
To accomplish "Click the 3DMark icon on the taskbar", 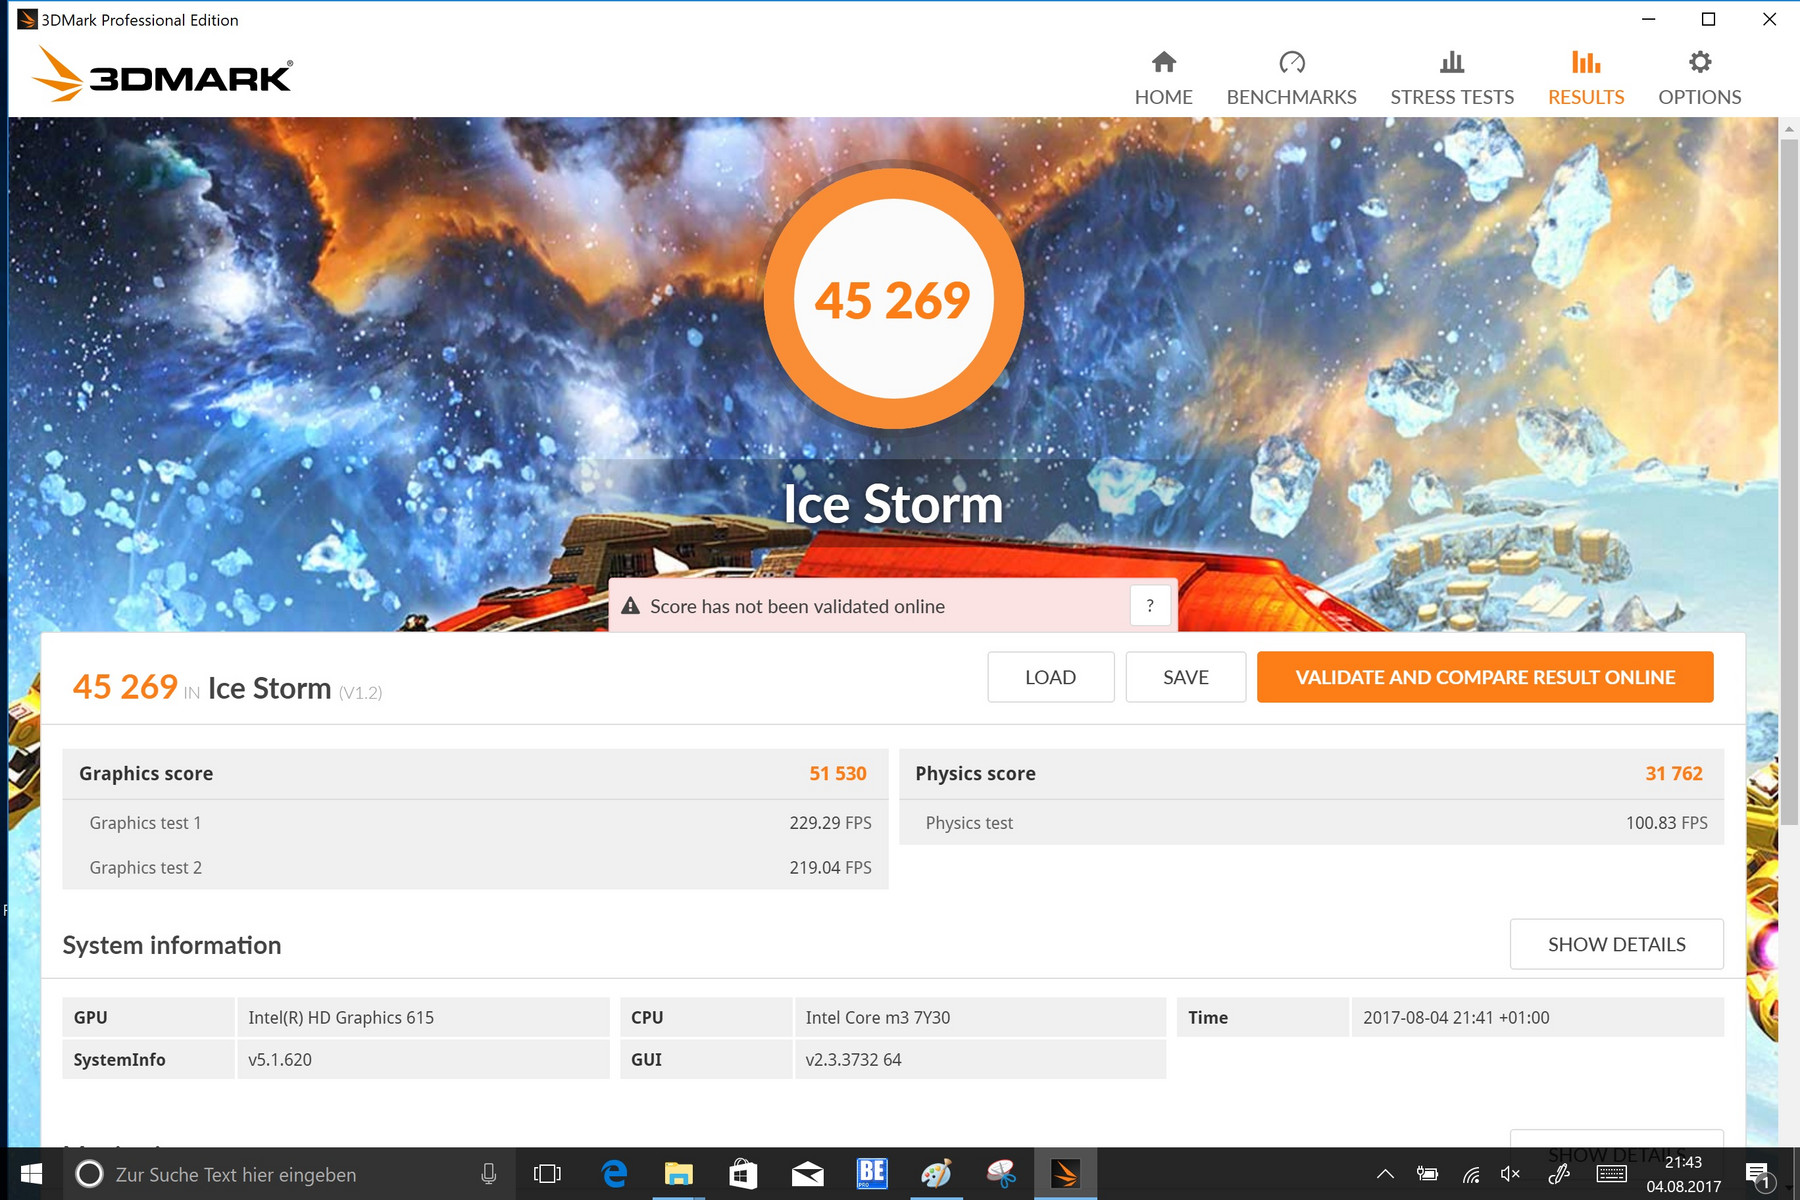I will tap(1065, 1174).
